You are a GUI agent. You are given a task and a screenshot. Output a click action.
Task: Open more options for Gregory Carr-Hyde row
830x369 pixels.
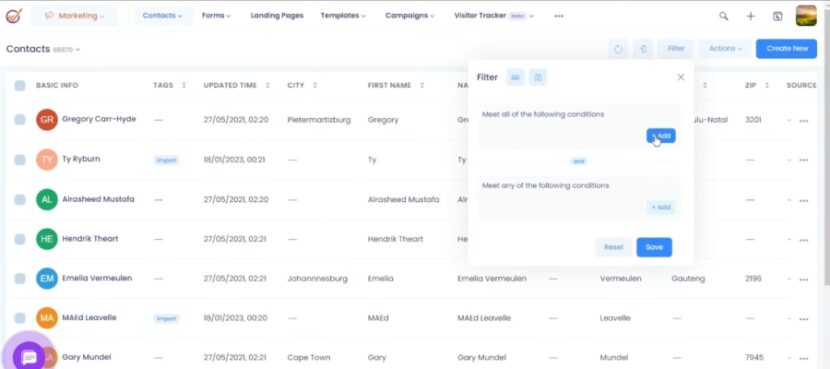point(804,121)
